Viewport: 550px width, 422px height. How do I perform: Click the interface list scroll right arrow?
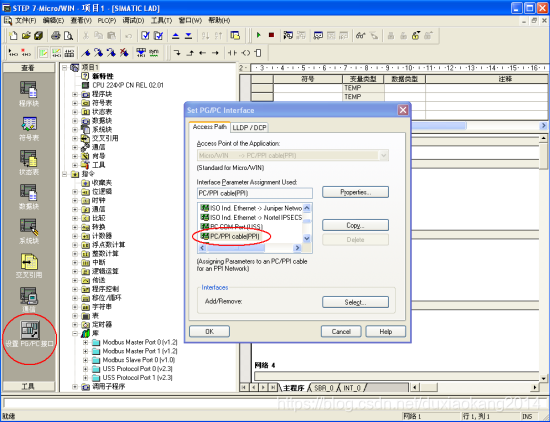[x=297, y=248]
